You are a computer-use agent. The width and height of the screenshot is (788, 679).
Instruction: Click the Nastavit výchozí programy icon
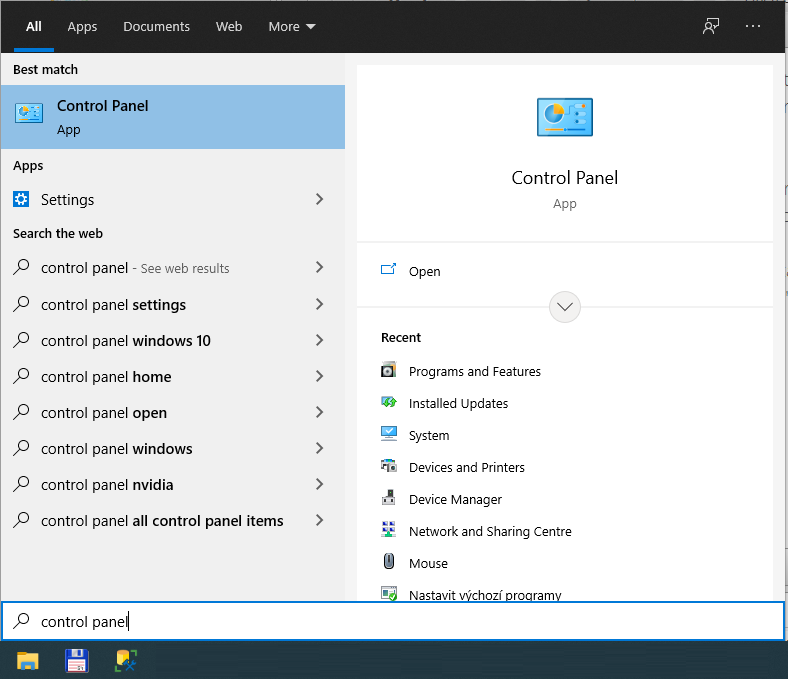[388, 594]
